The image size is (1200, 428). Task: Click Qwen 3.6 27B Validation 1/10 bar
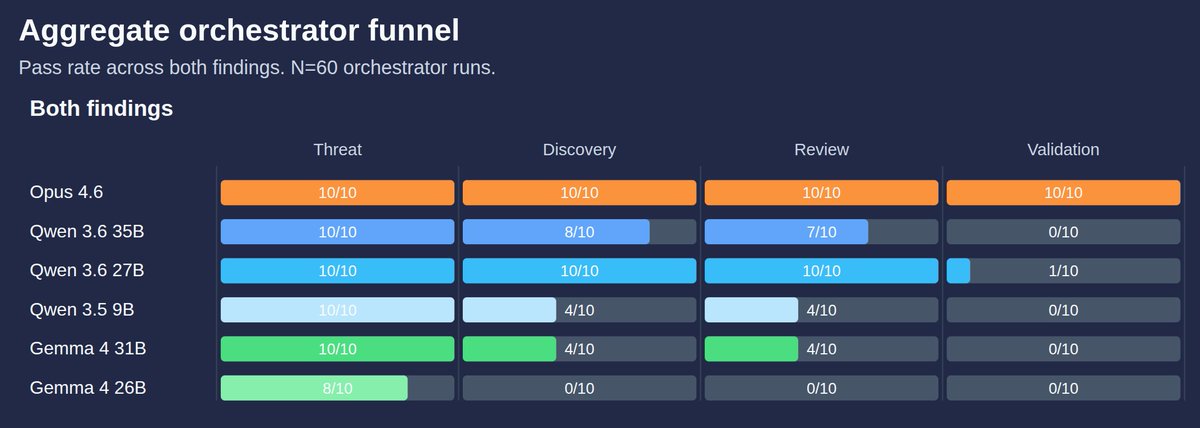pos(1063,271)
